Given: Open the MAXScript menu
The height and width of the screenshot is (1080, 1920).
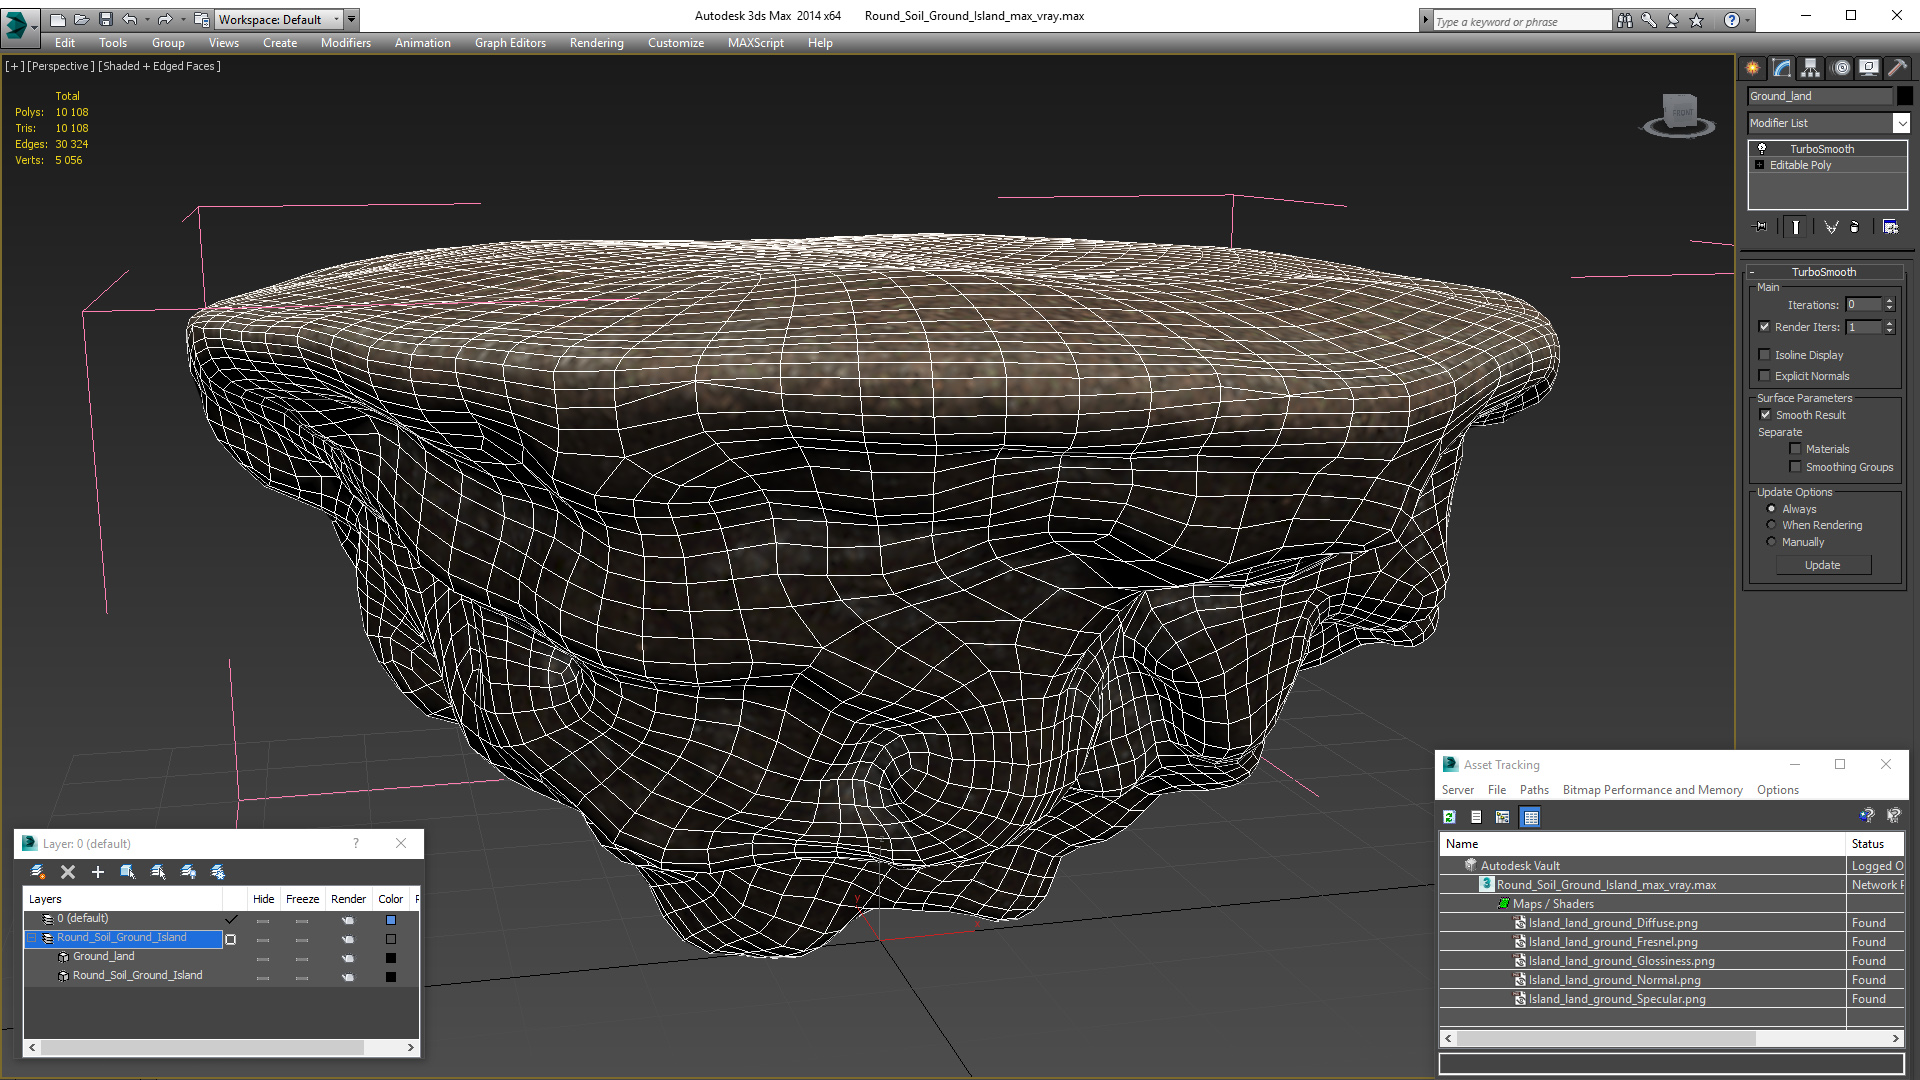Looking at the screenshot, I should tap(756, 43).
